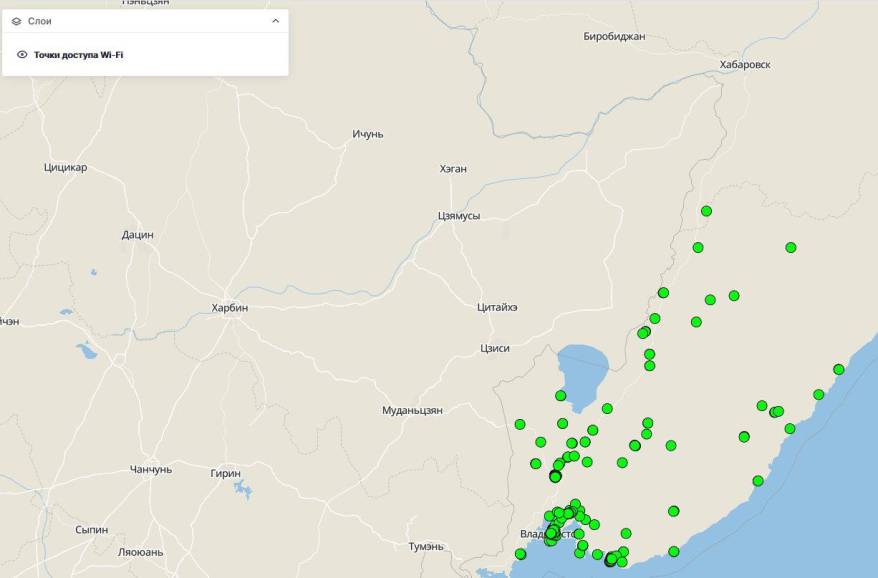Select the Точки доступа Wi-Fi layer name

pos(78,55)
